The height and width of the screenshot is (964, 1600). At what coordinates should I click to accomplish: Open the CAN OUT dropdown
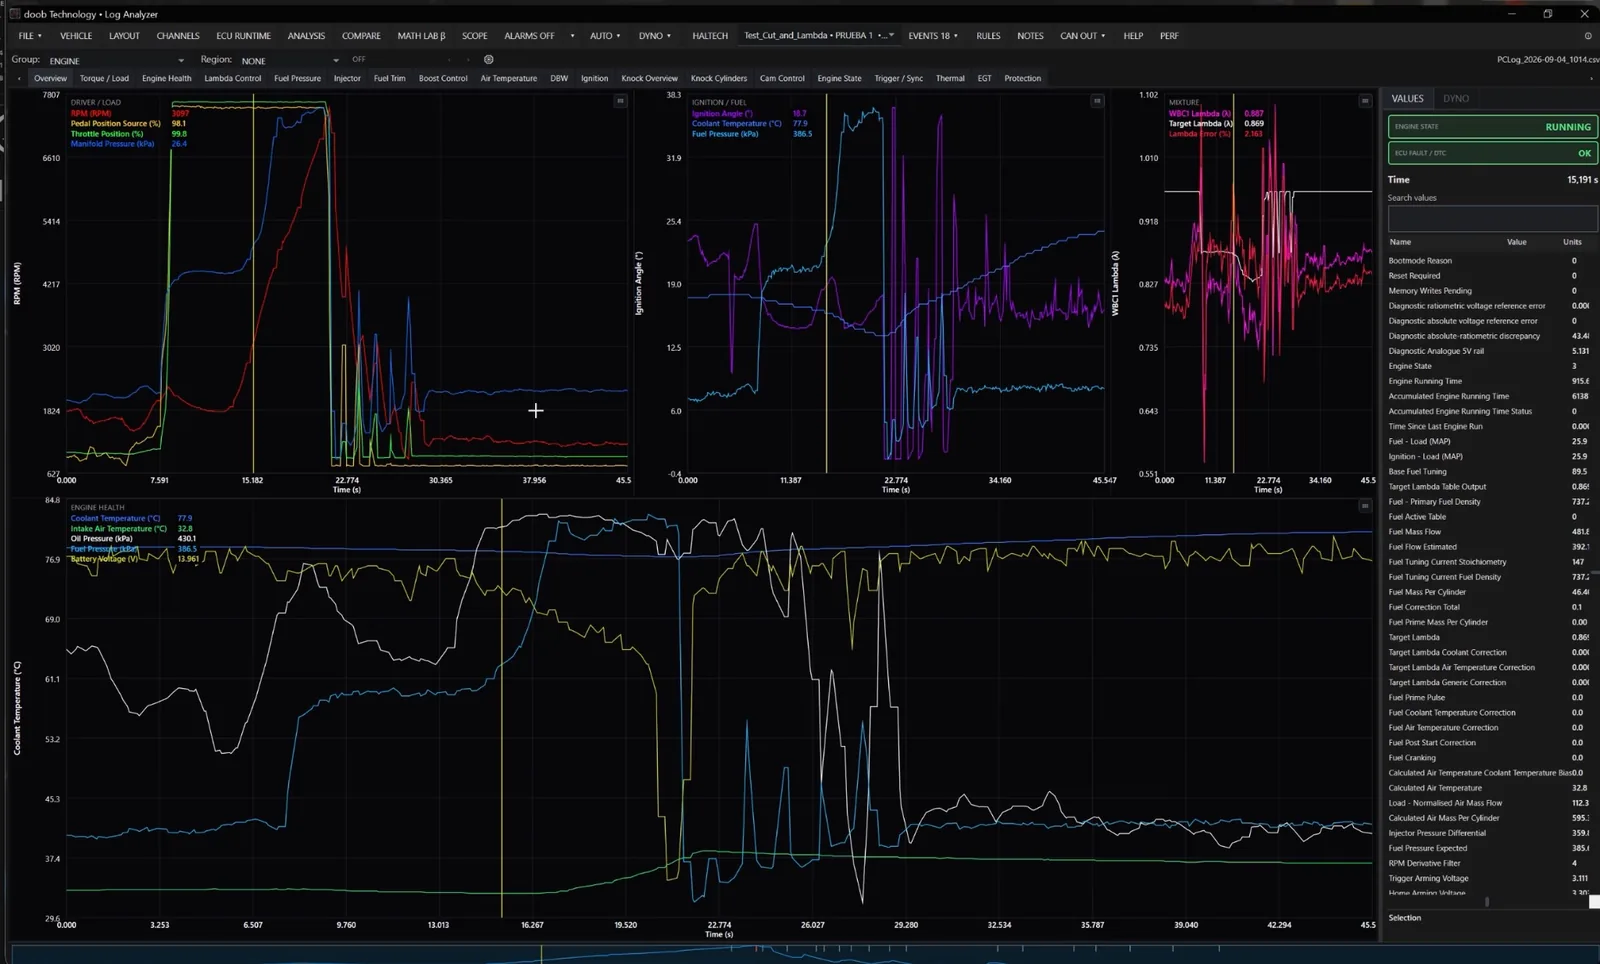click(1083, 36)
